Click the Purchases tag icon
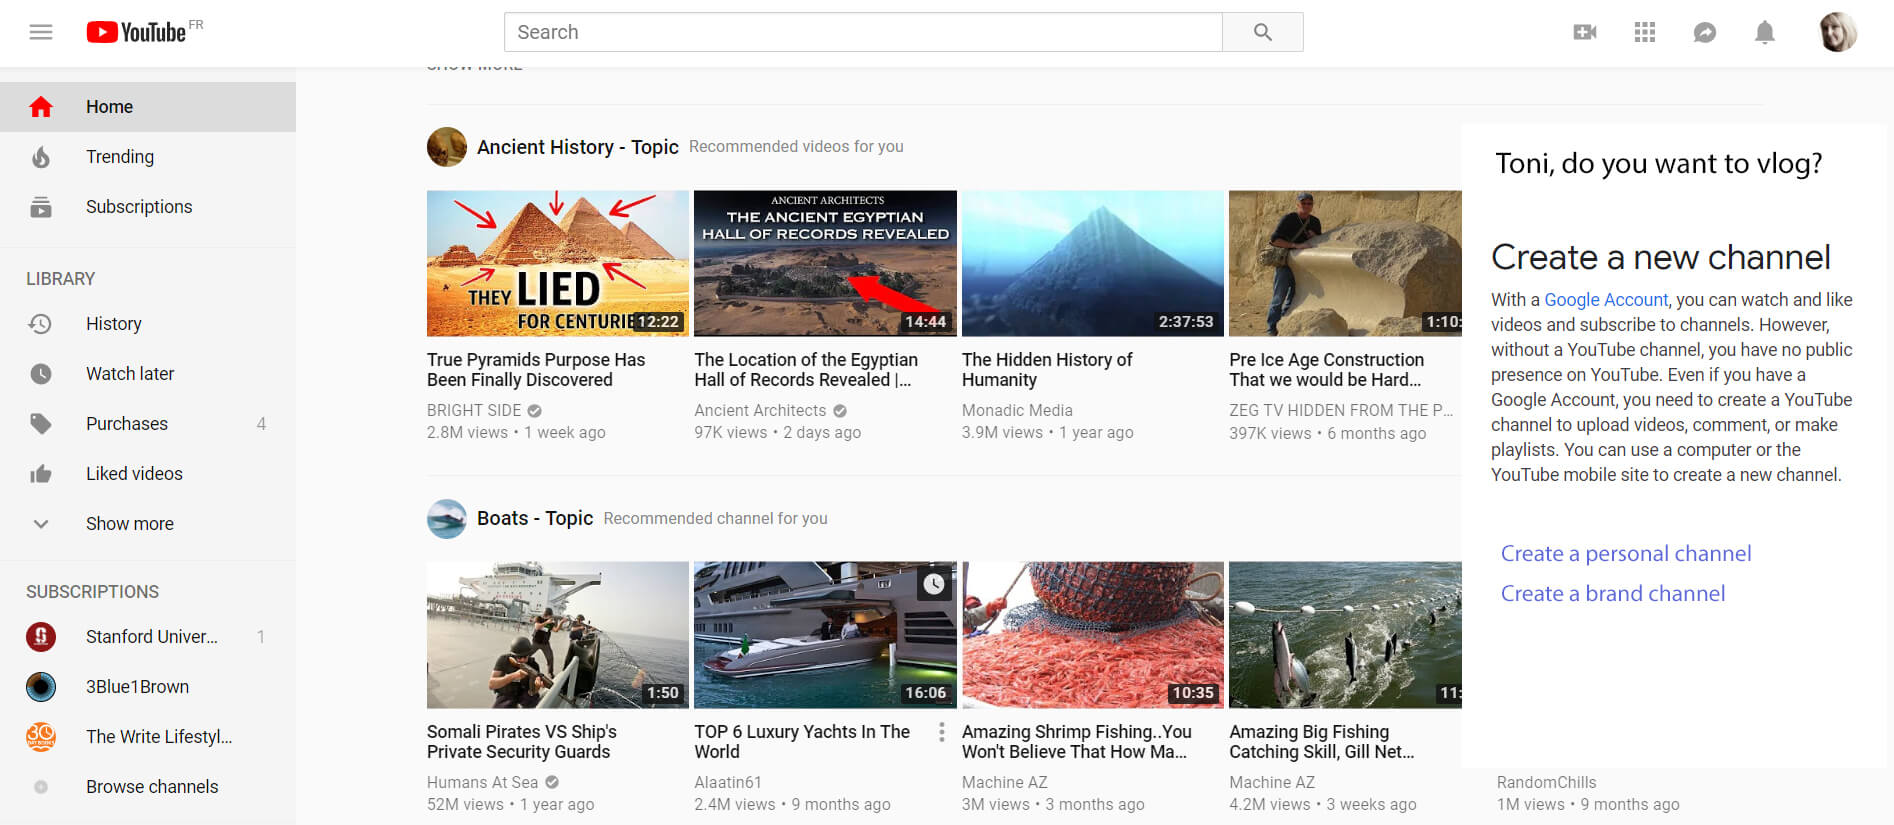This screenshot has height=825, width=1894. click(x=41, y=423)
